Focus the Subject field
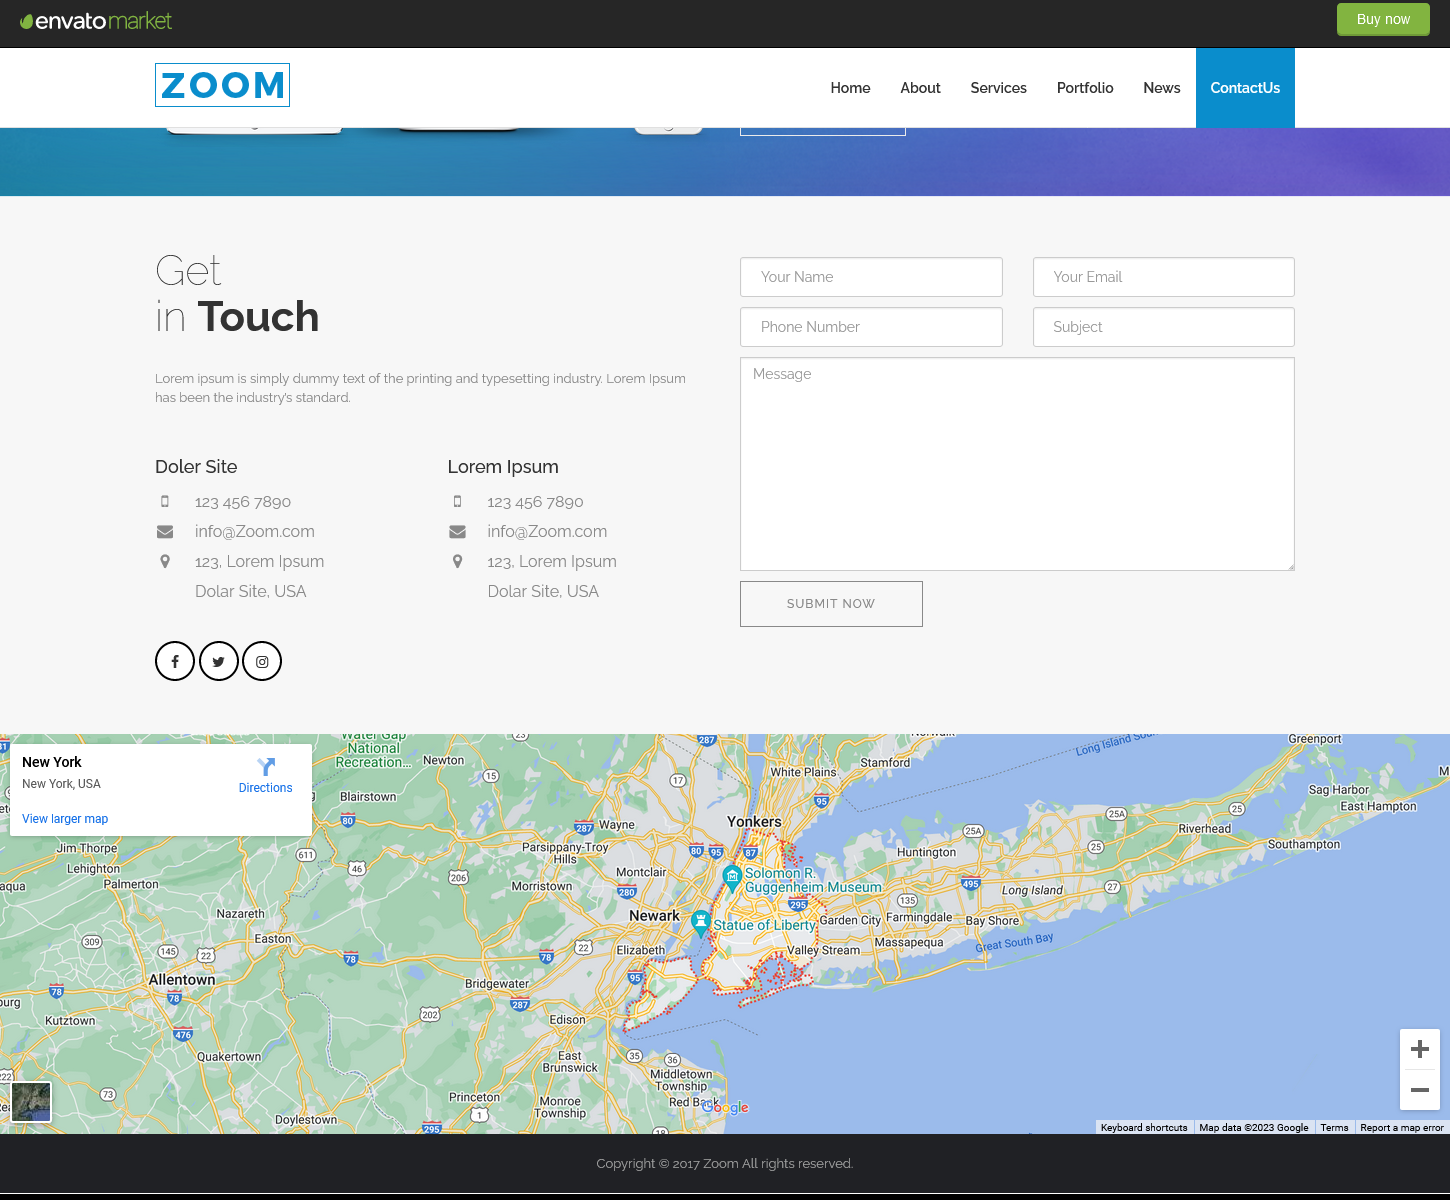Screen dimensions: 1450x1200 [x=1164, y=327]
